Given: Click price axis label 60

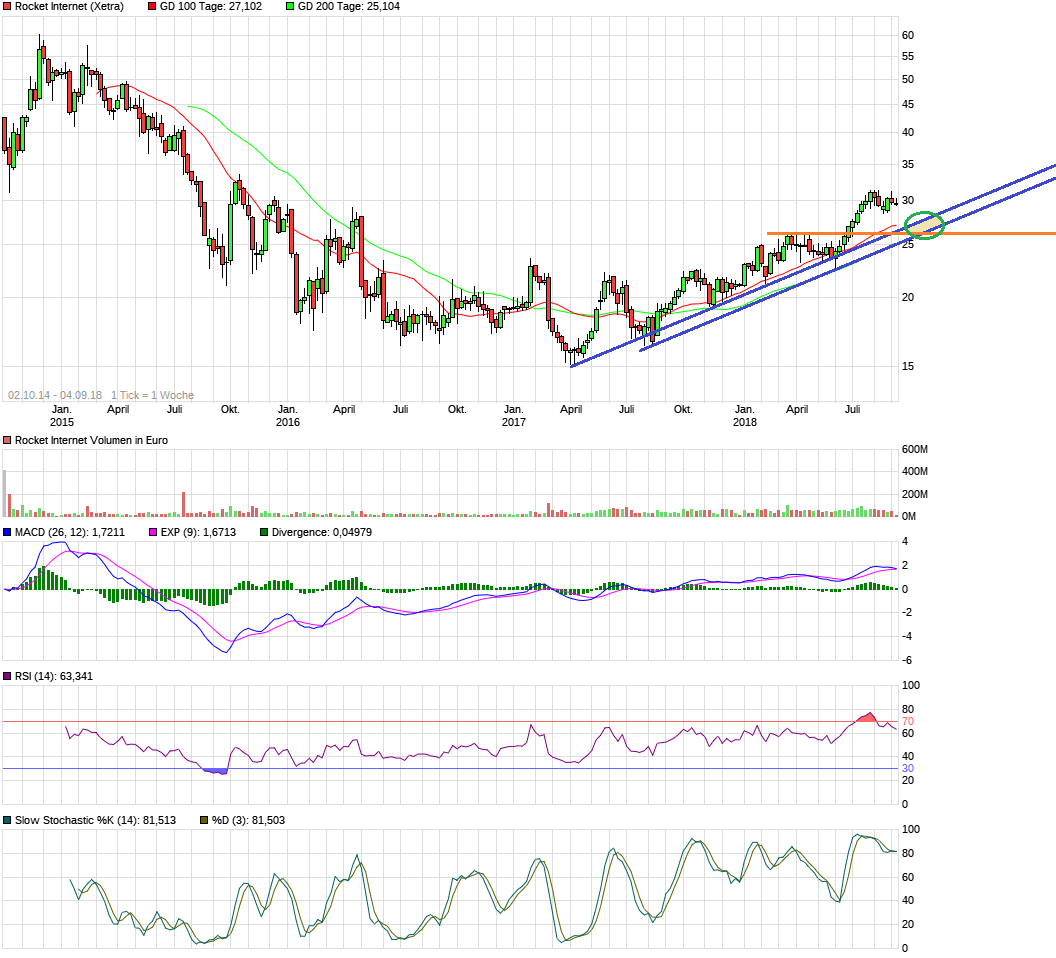Looking at the screenshot, I should pos(908,36).
